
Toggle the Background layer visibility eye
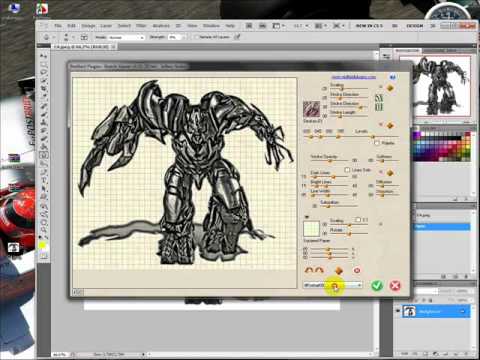[397, 311]
